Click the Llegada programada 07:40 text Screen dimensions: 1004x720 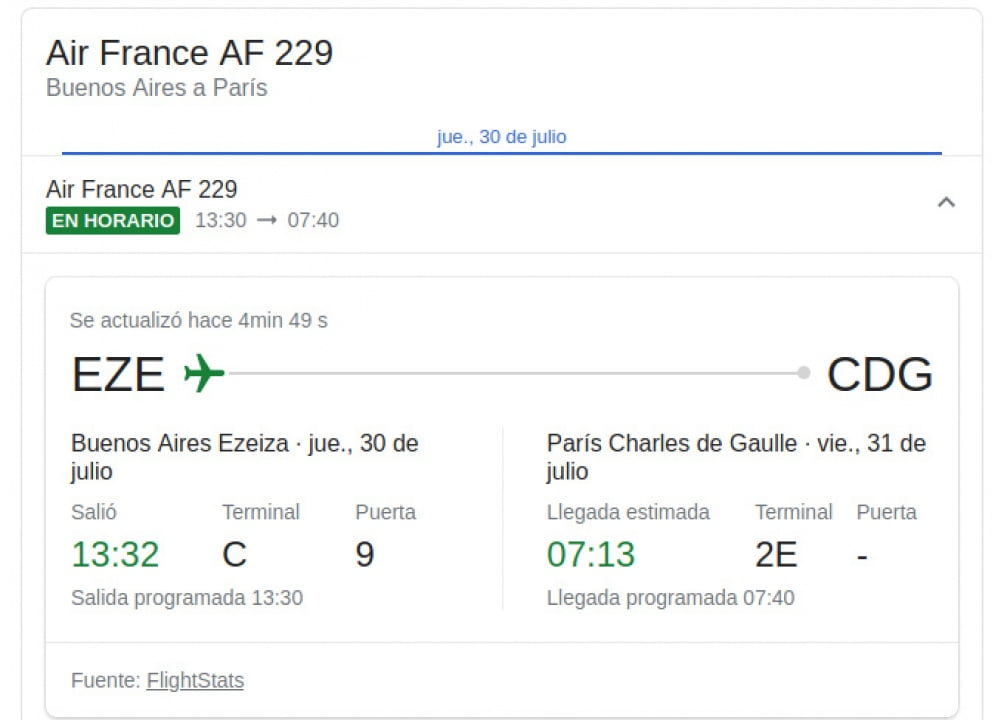click(x=671, y=598)
